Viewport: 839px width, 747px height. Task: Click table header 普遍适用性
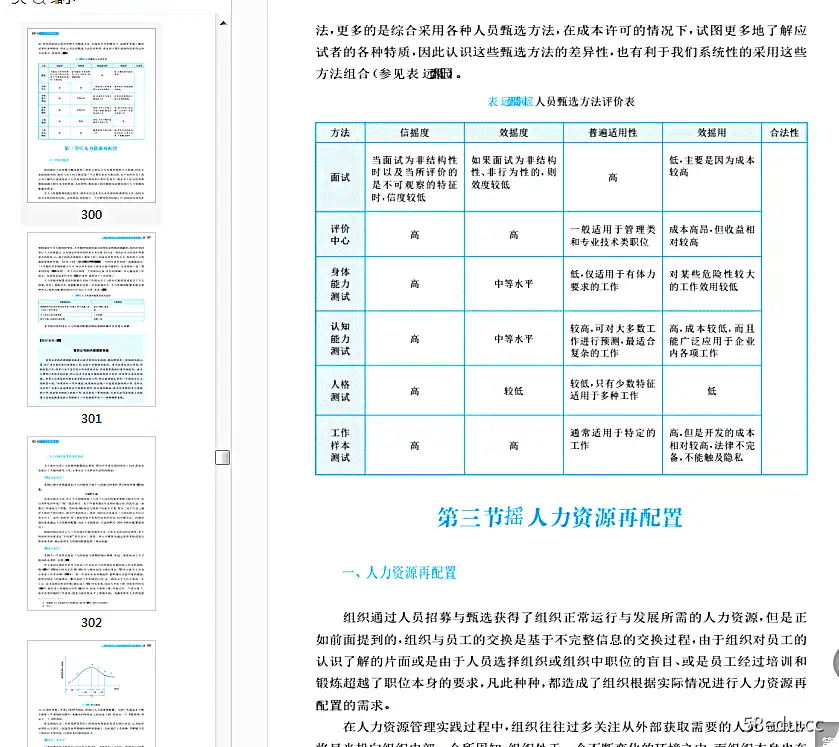(613, 133)
